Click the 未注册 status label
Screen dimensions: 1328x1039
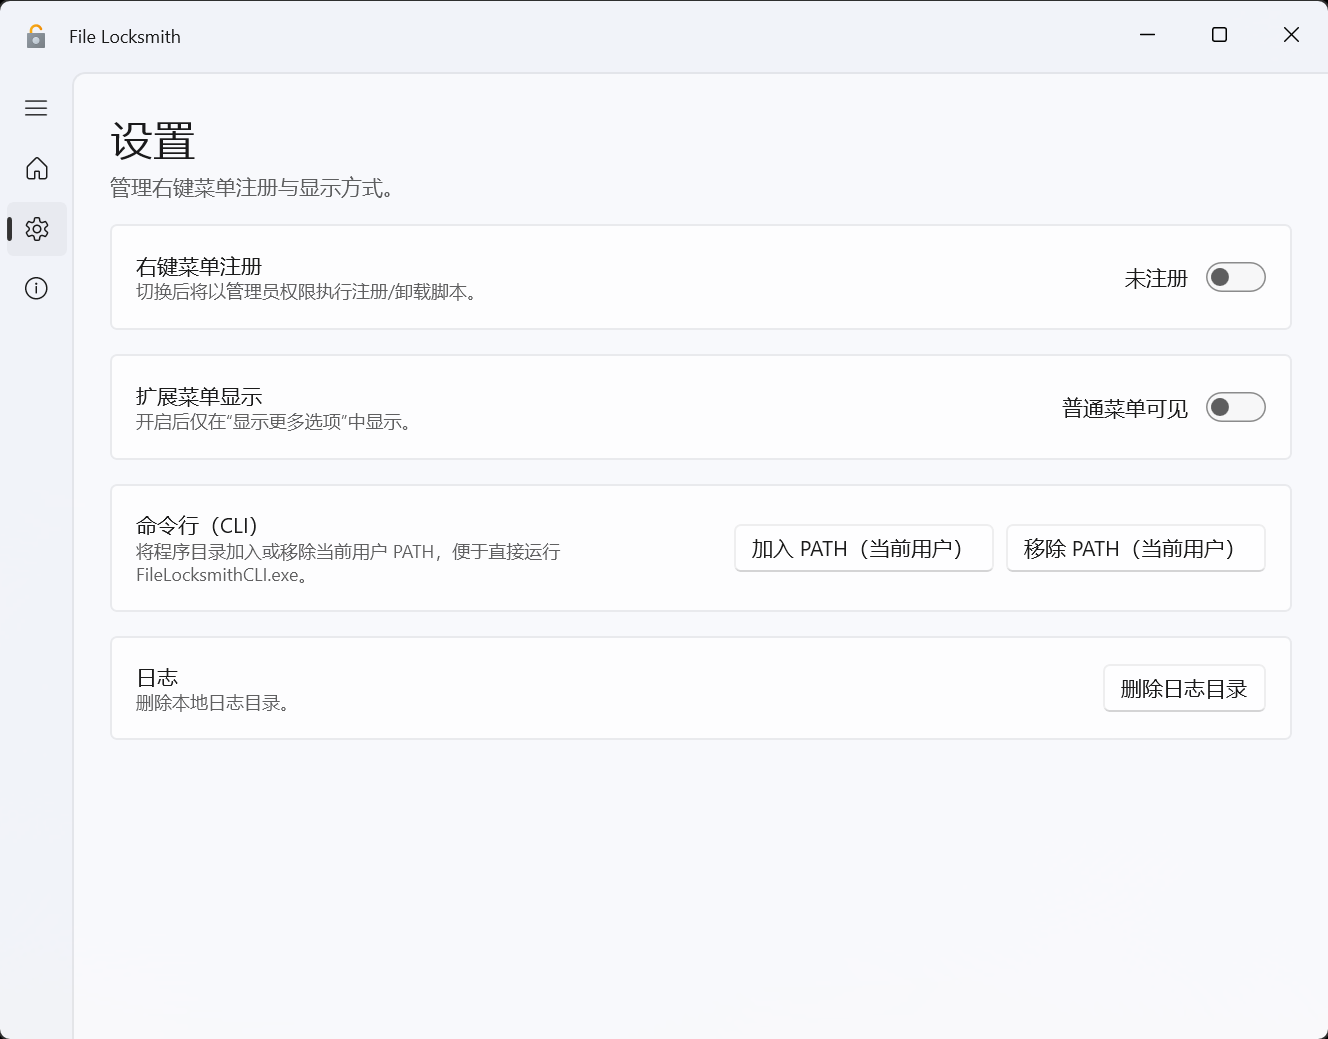pos(1156,279)
